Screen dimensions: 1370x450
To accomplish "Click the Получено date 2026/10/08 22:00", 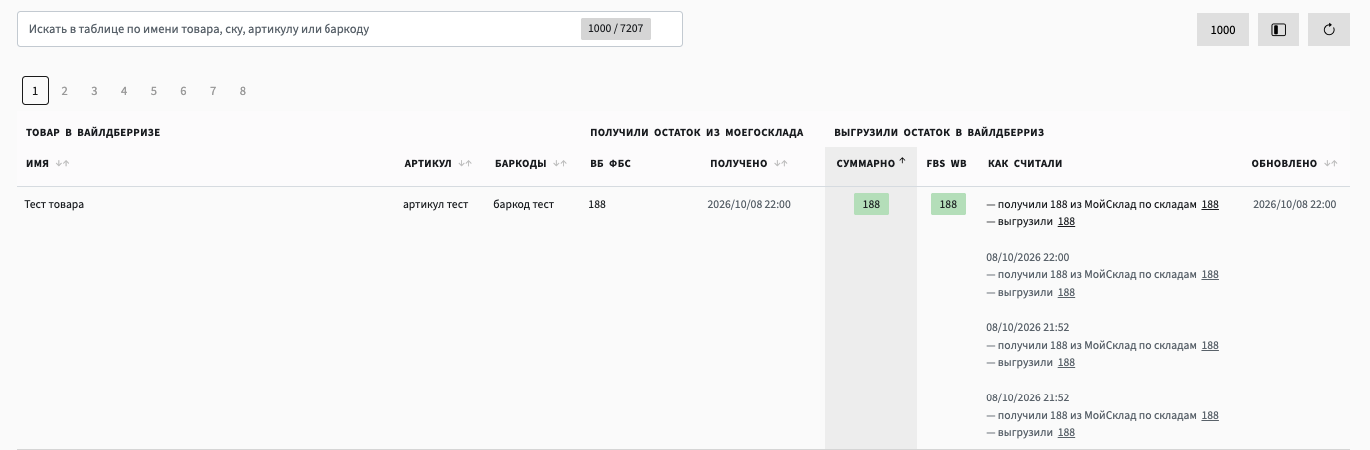I will coord(749,204).
